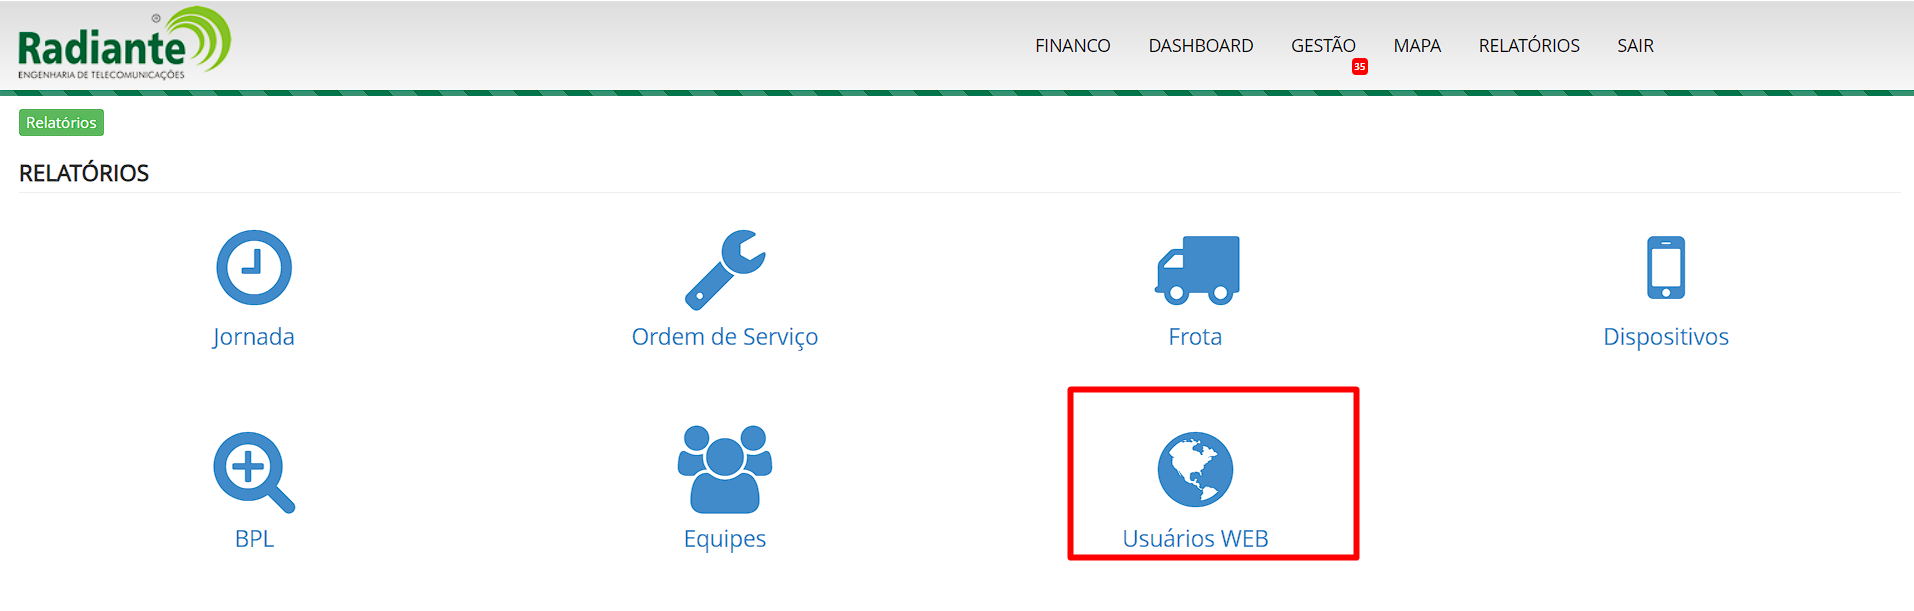Click the Ordem de Serviço wrench icon
Viewport: 1914px width, 611px height.
725,269
